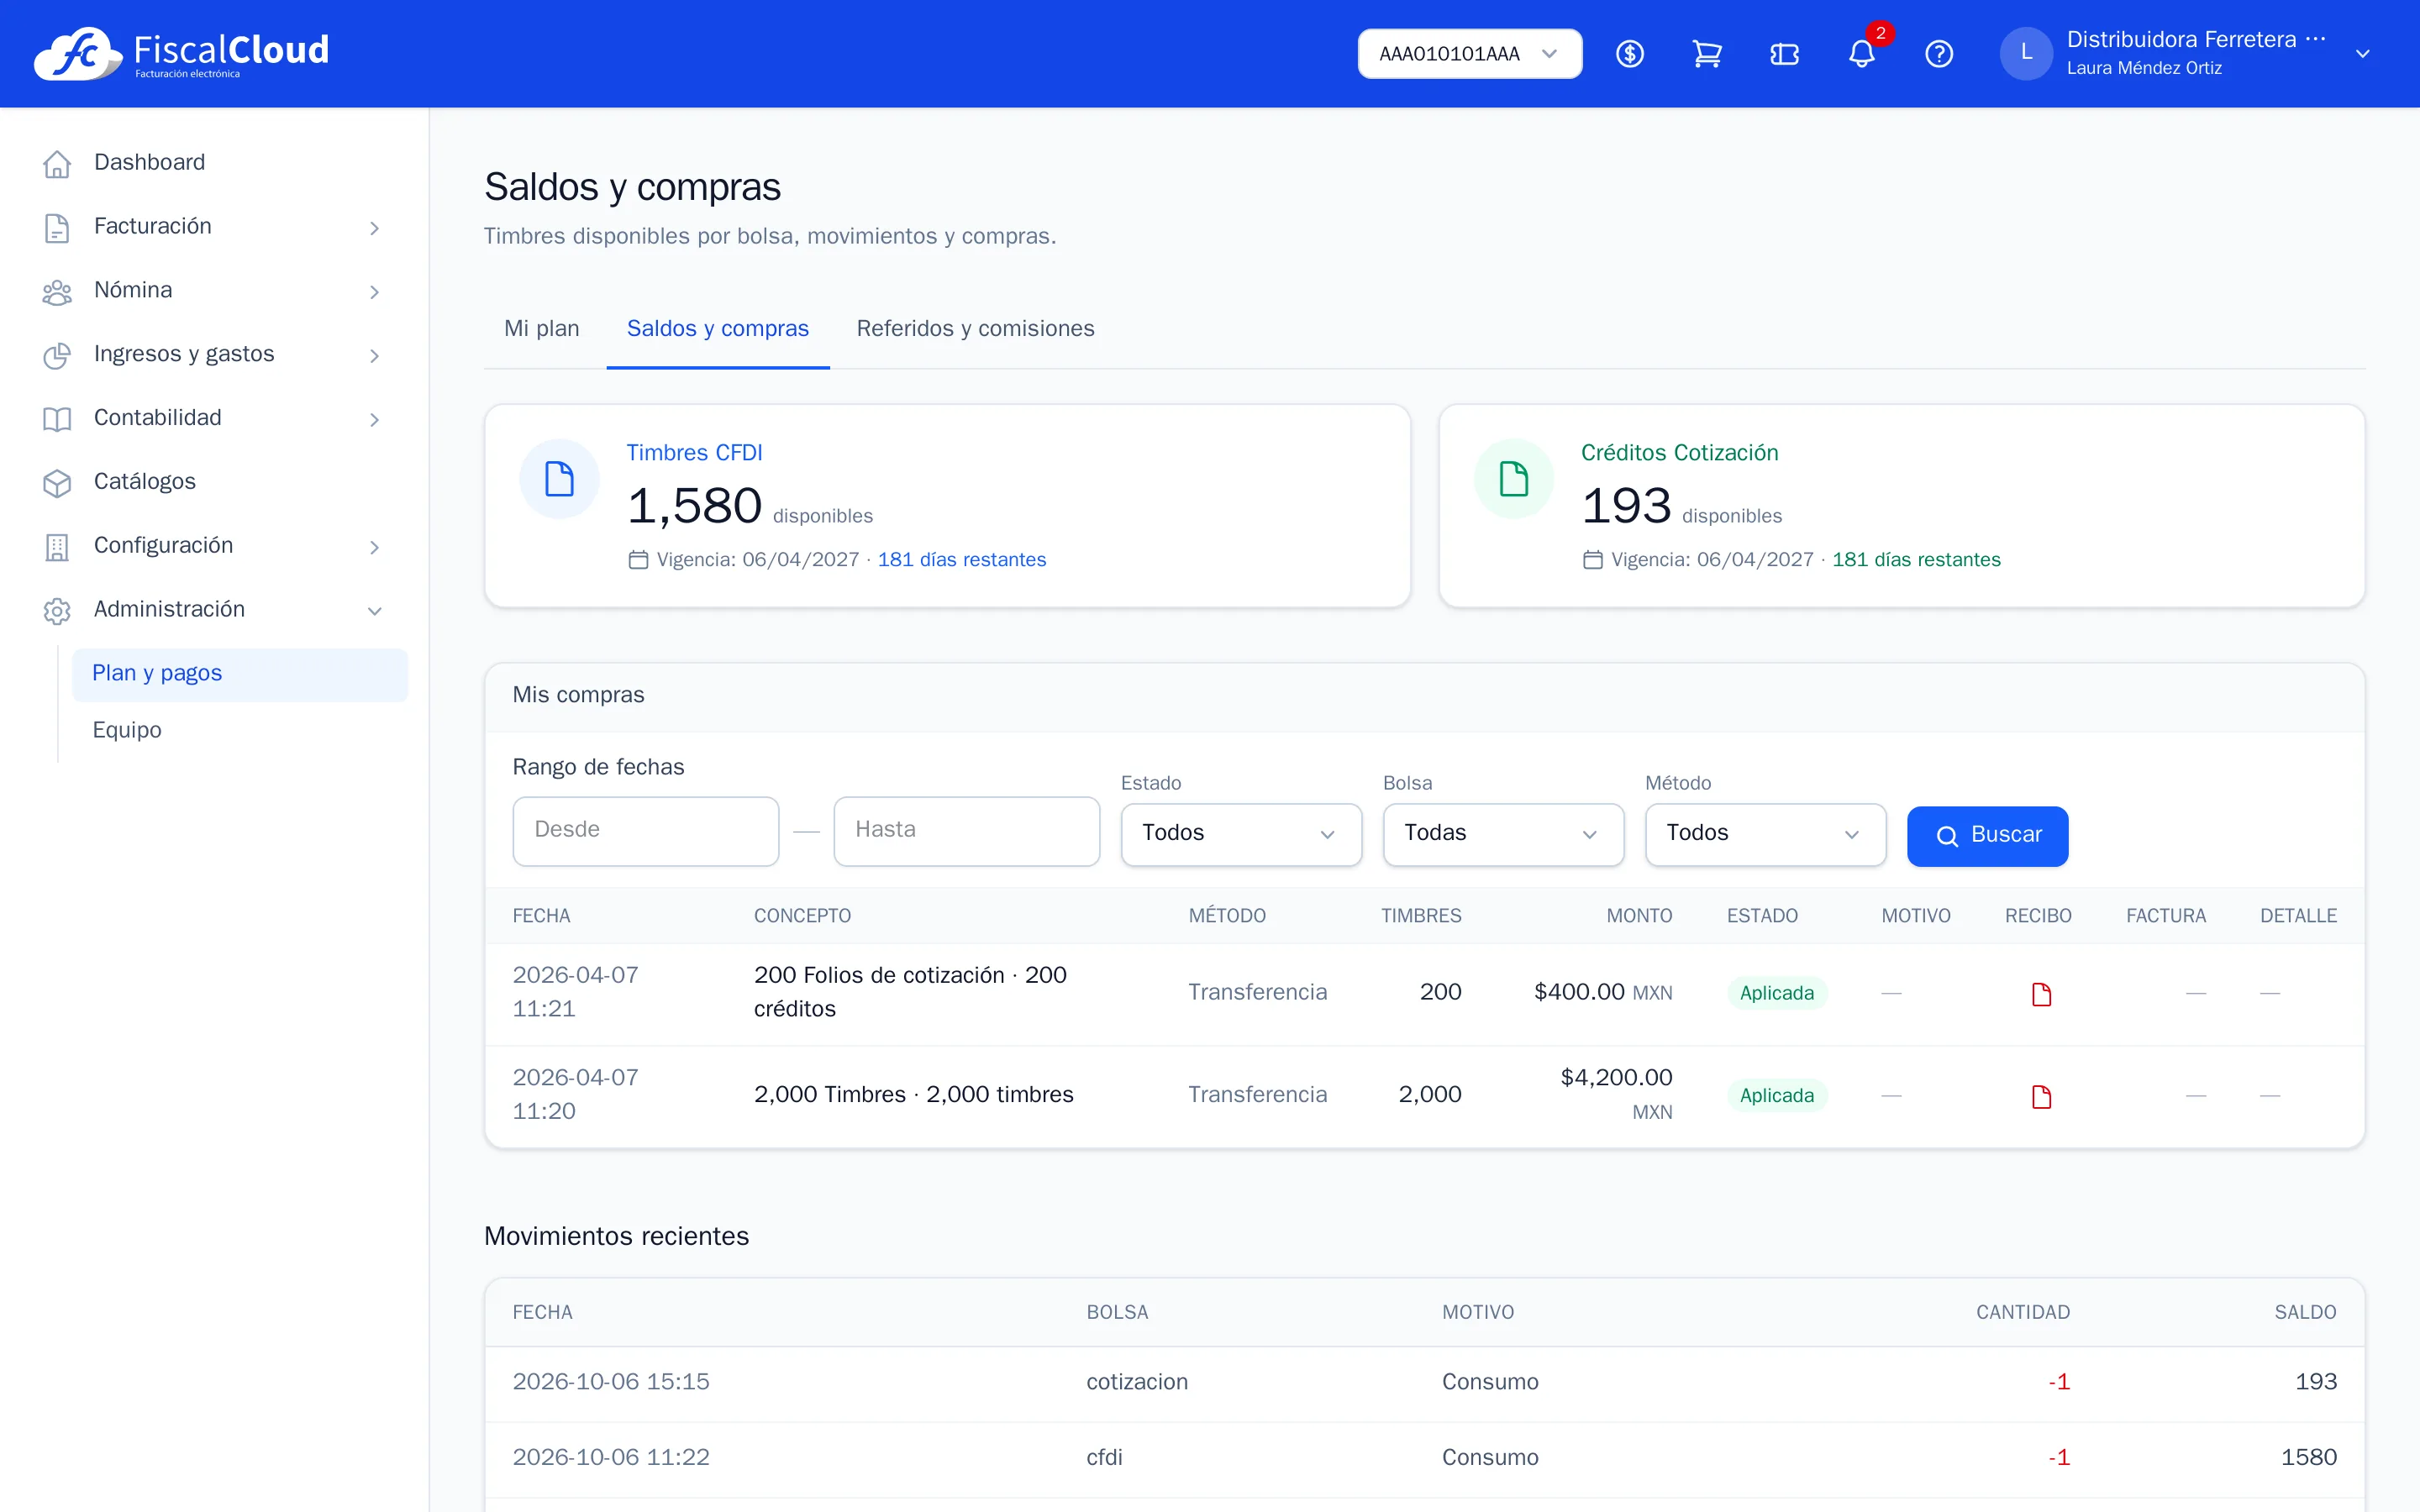The height and width of the screenshot is (1512, 2420).
Task: Expand the Contabilidad sidebar section
Action: (215, 418)
